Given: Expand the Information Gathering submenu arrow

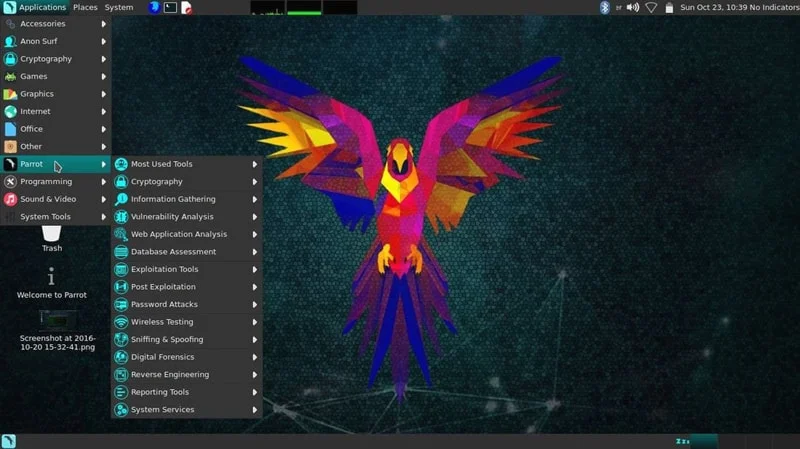Looking at the screenshot, I should click(255, 199).
